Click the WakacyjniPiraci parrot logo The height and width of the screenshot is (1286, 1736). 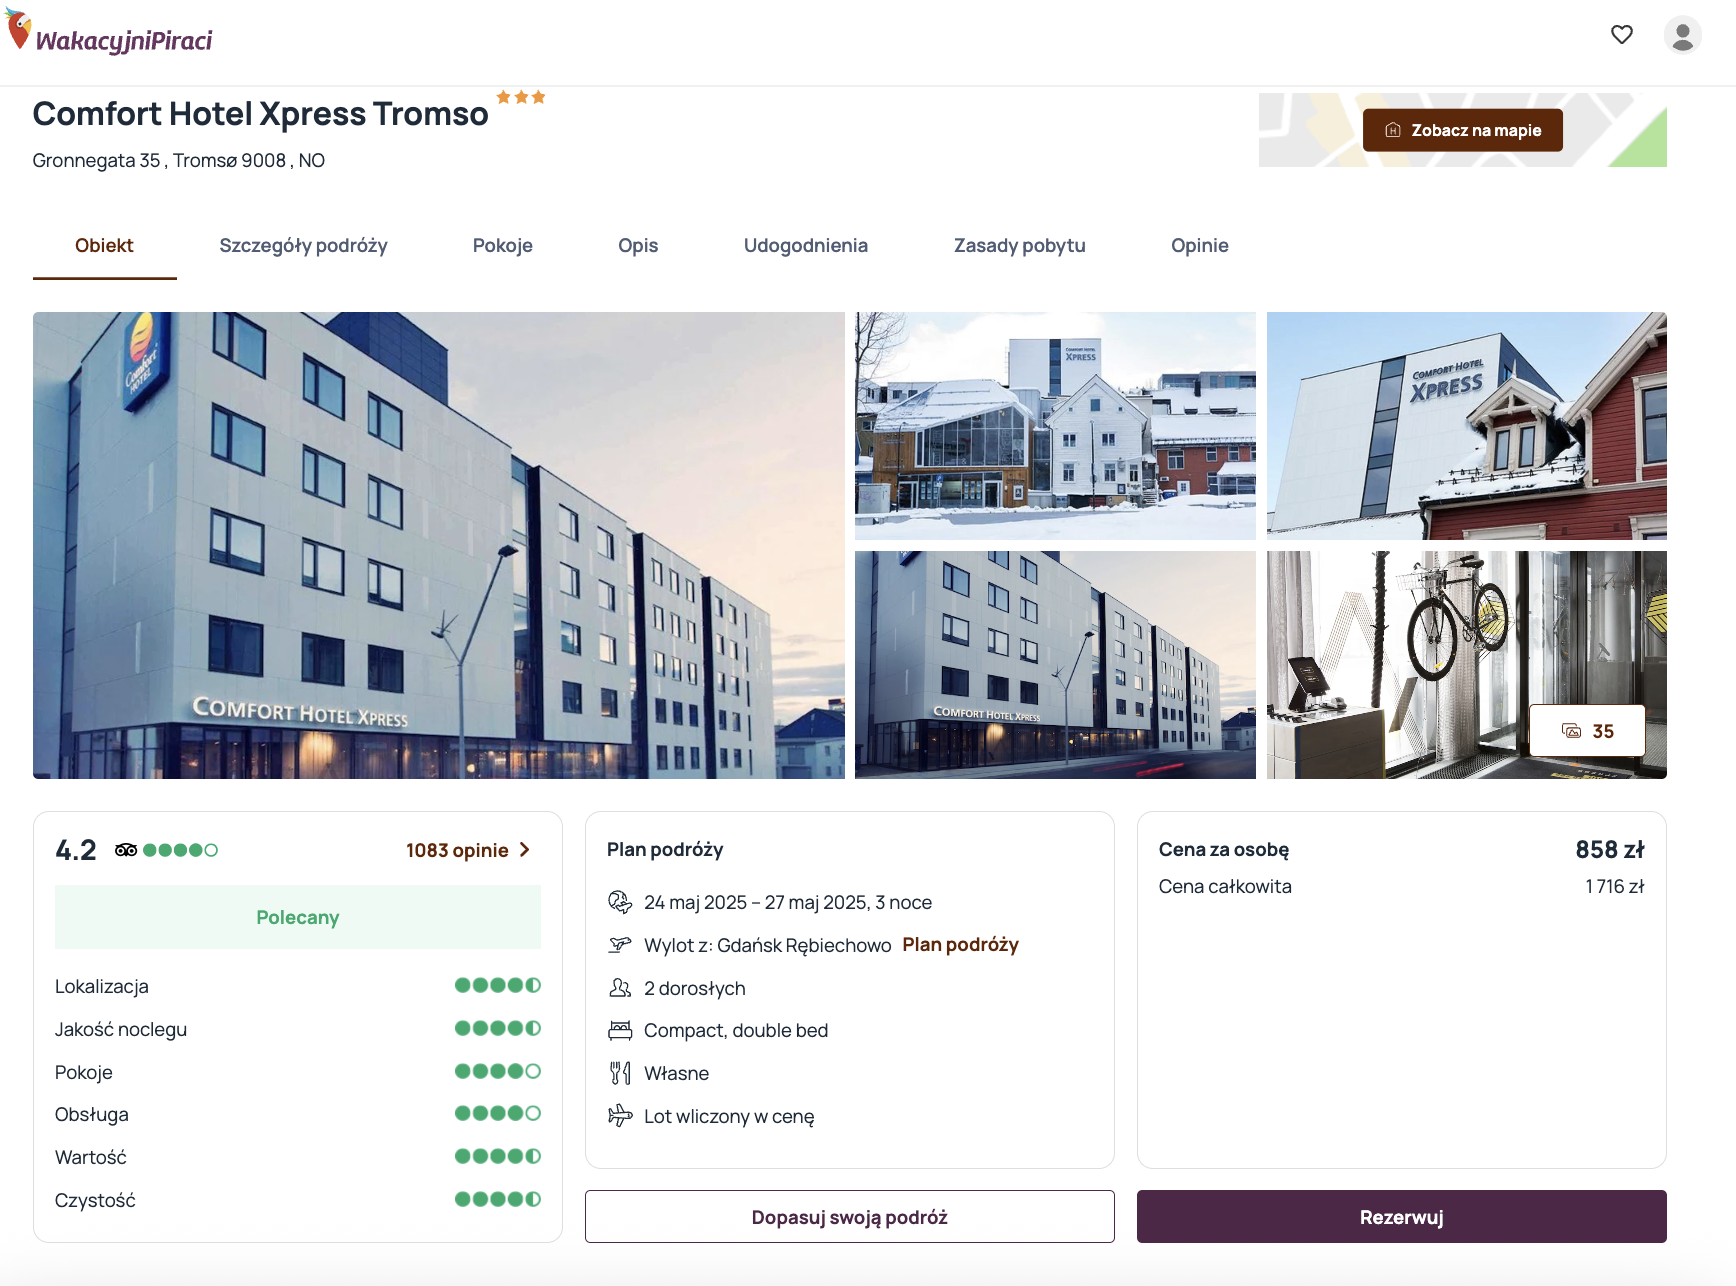tap(110, 34)
